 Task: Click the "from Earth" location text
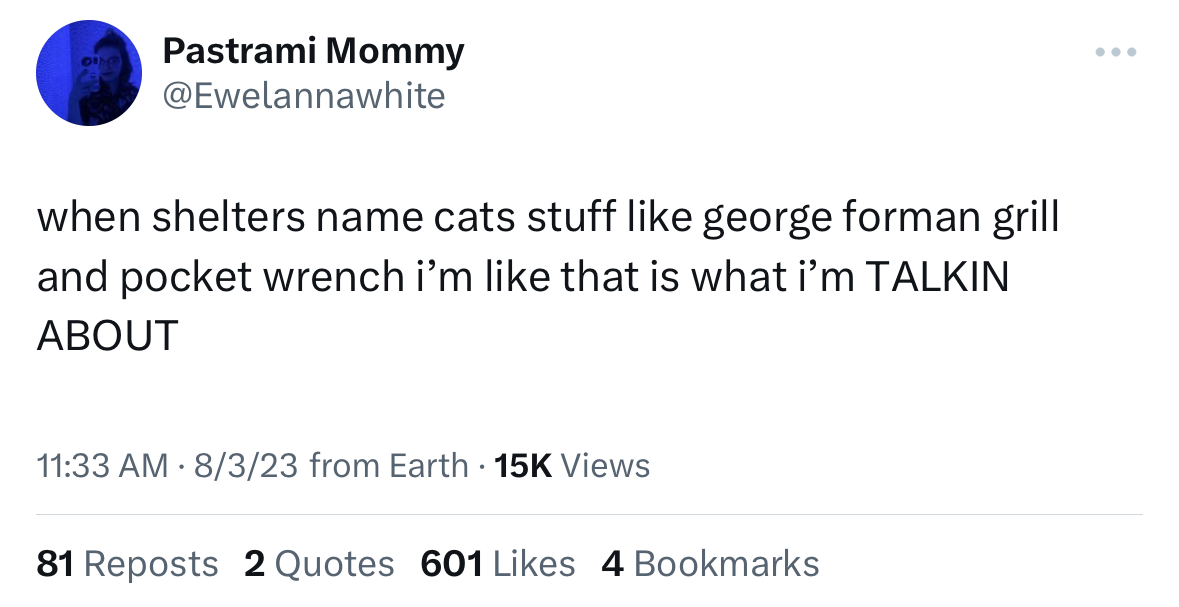[389, 465]
